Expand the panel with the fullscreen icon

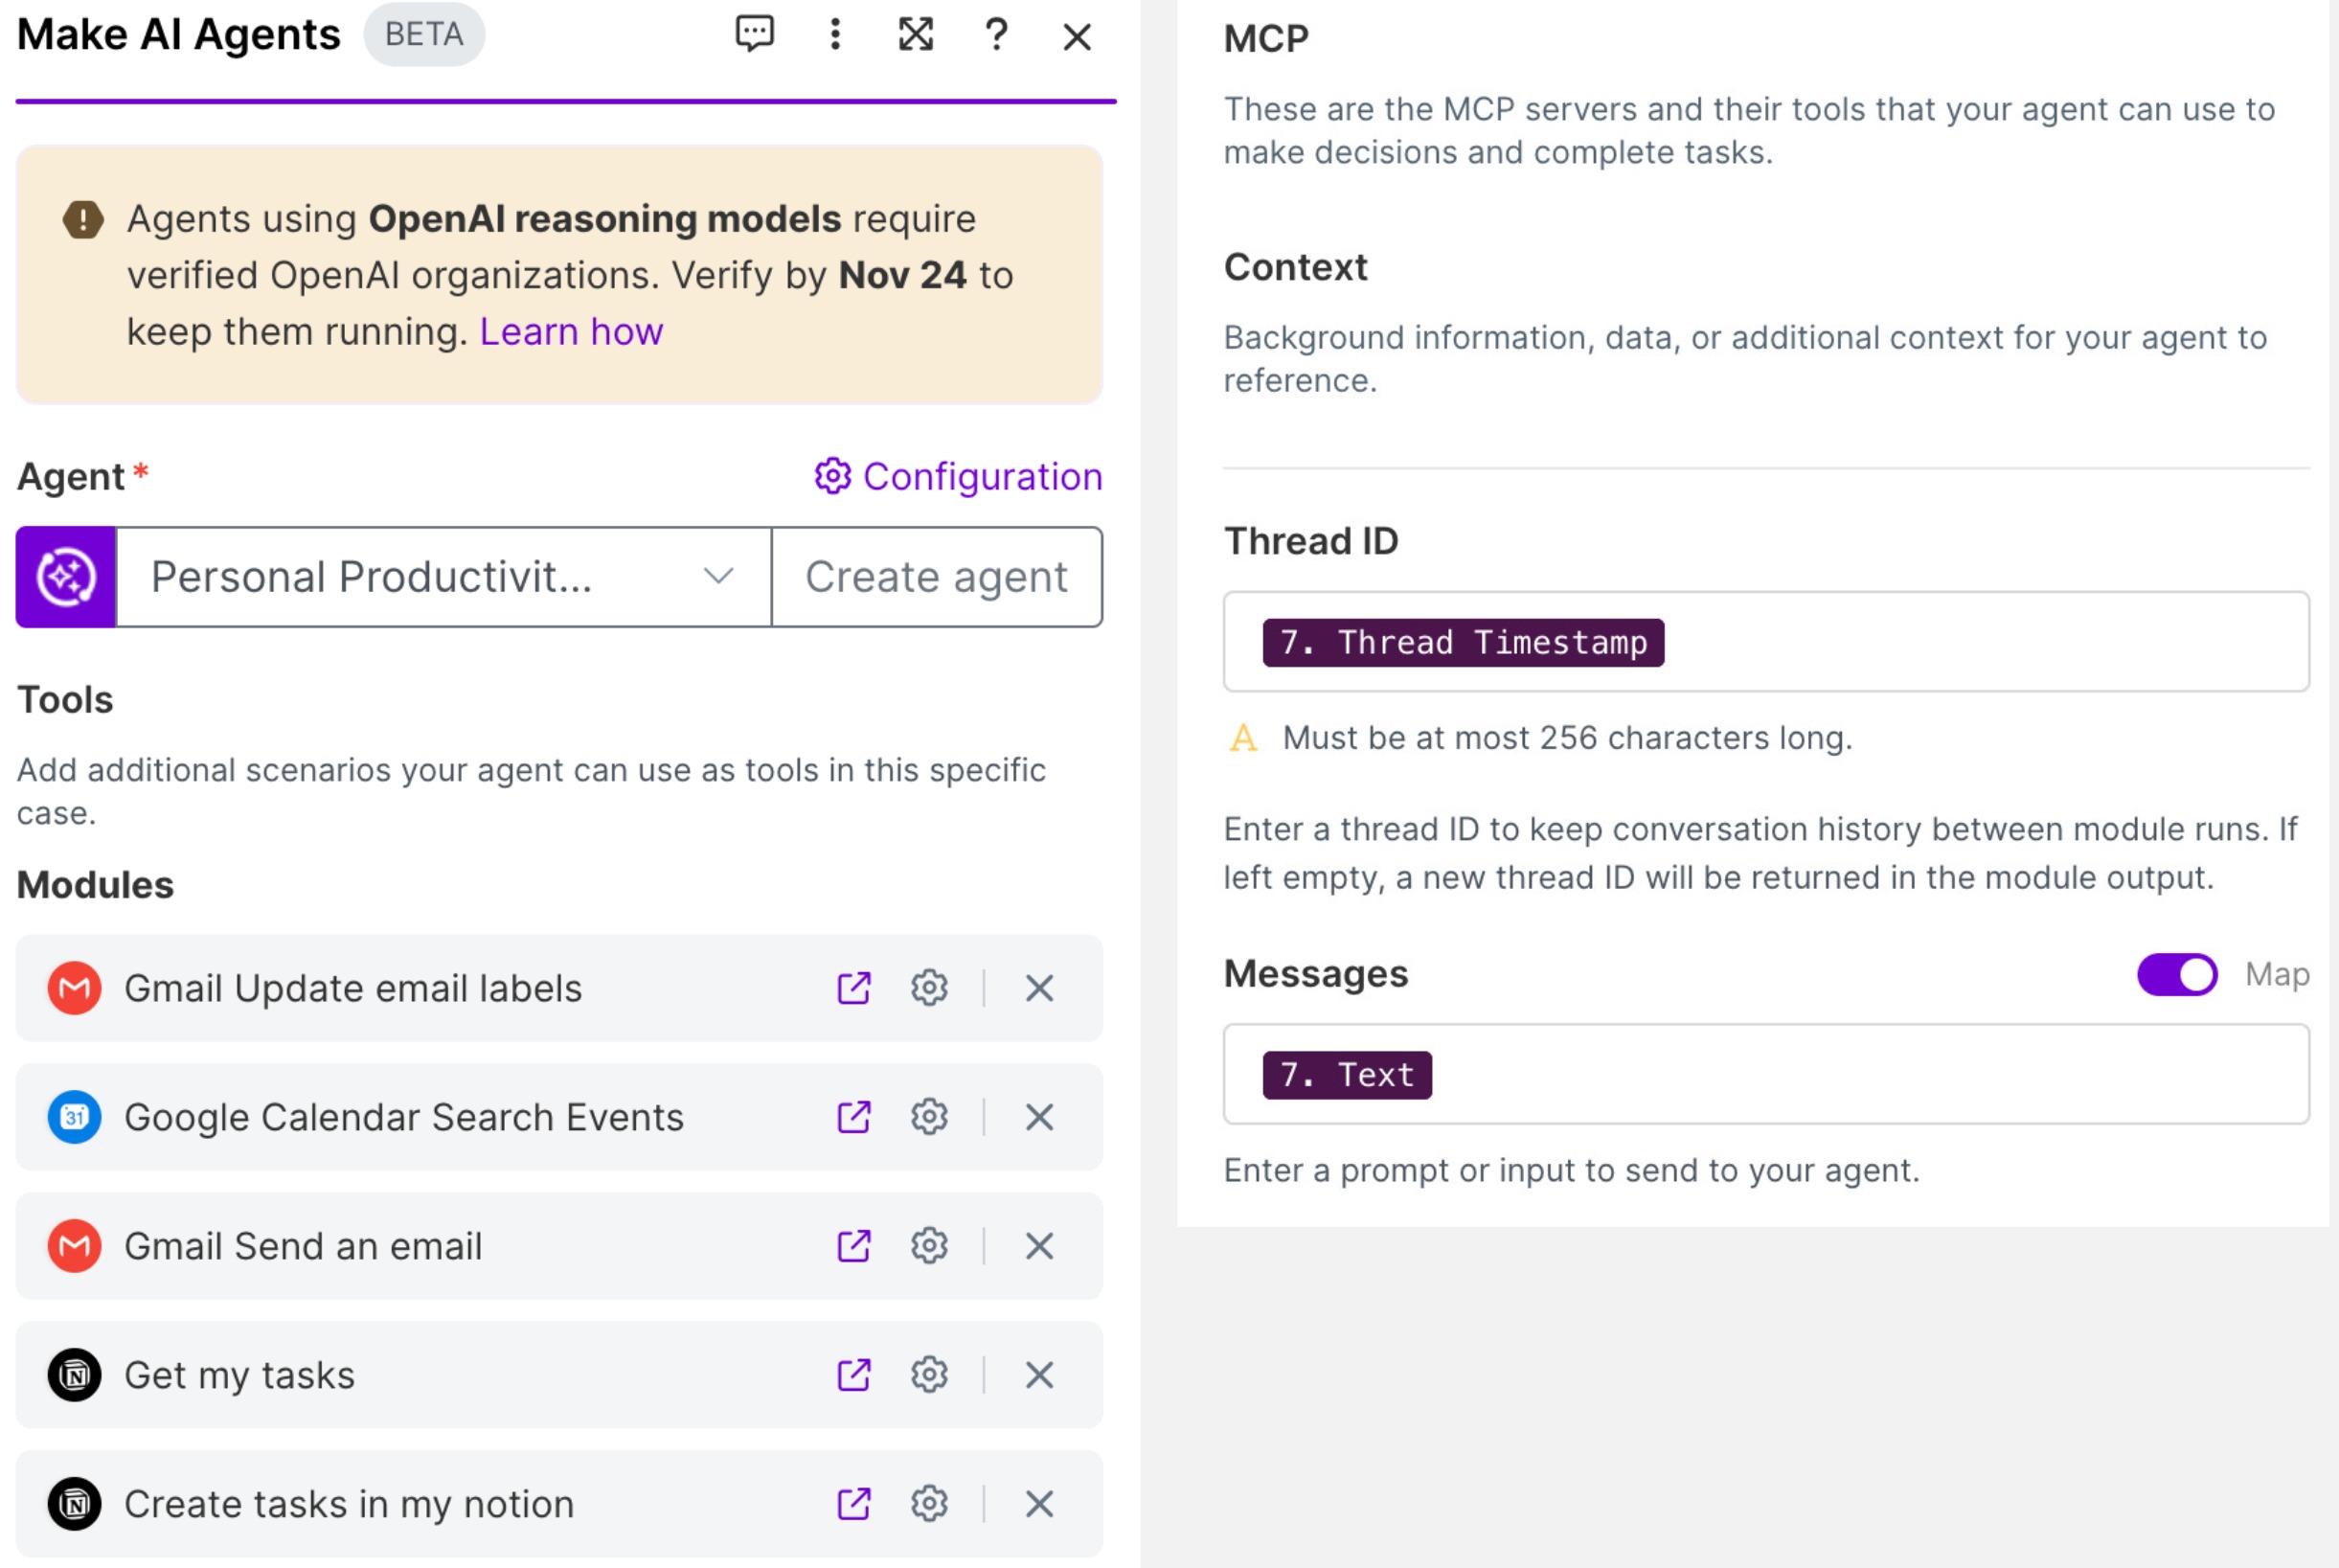point(916,34)
